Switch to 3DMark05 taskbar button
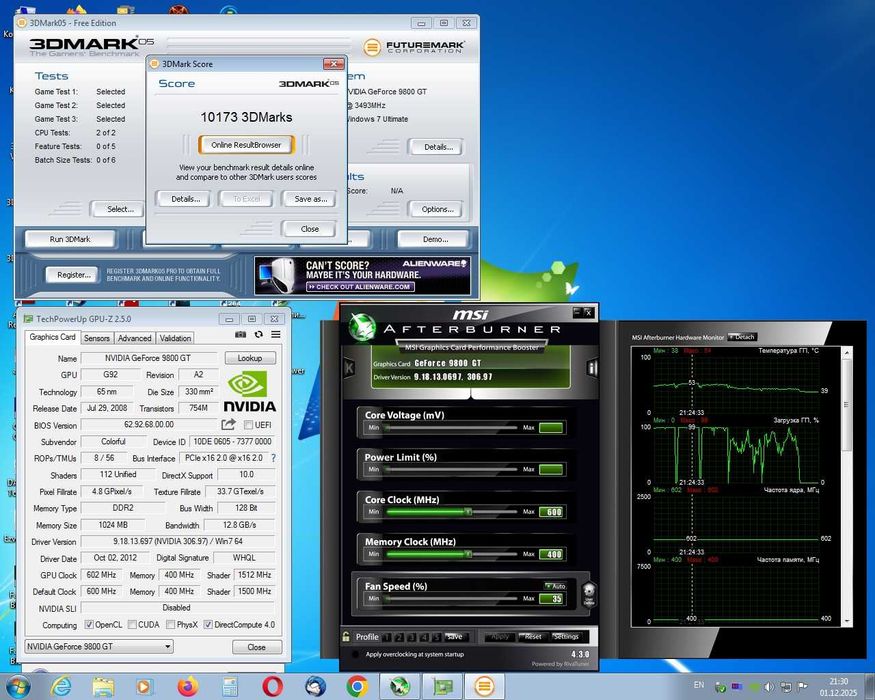 coord(484,686)
